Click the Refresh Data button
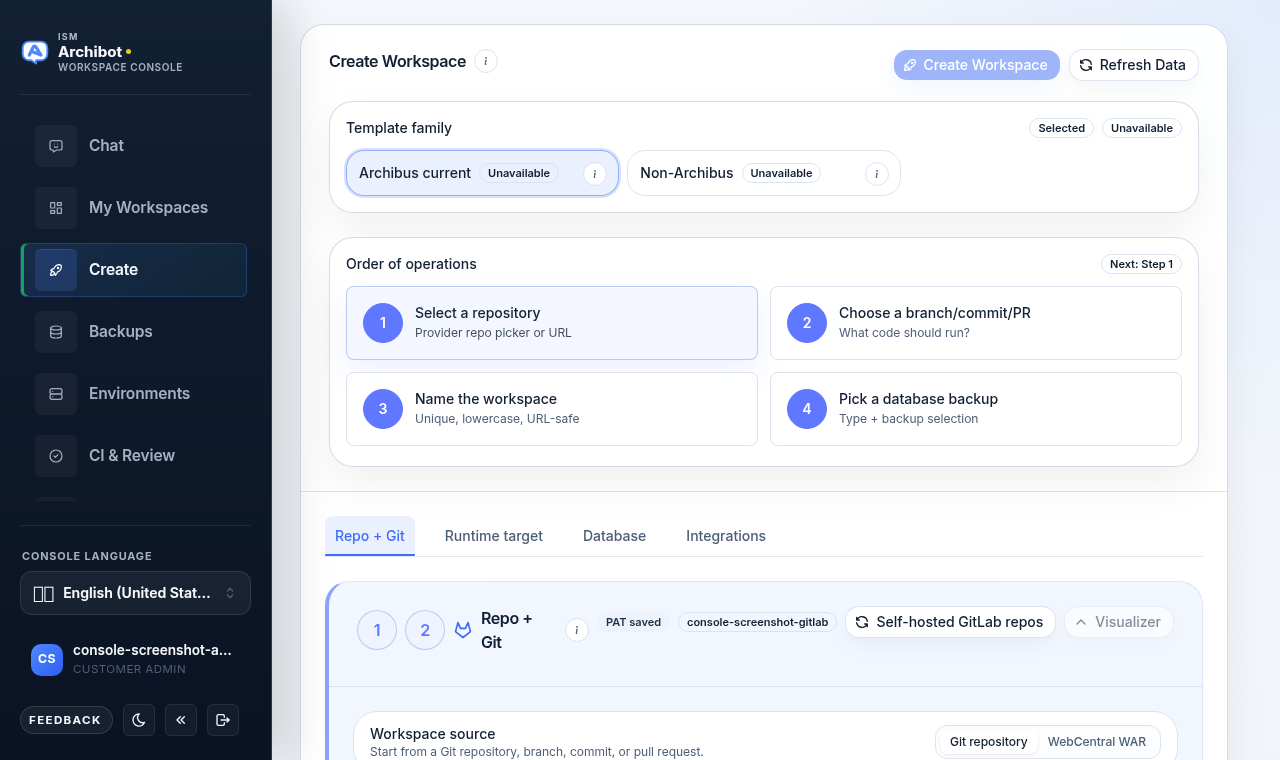Image resolution: width=1280 pixels, height=760 pixels. [1134, 65]
